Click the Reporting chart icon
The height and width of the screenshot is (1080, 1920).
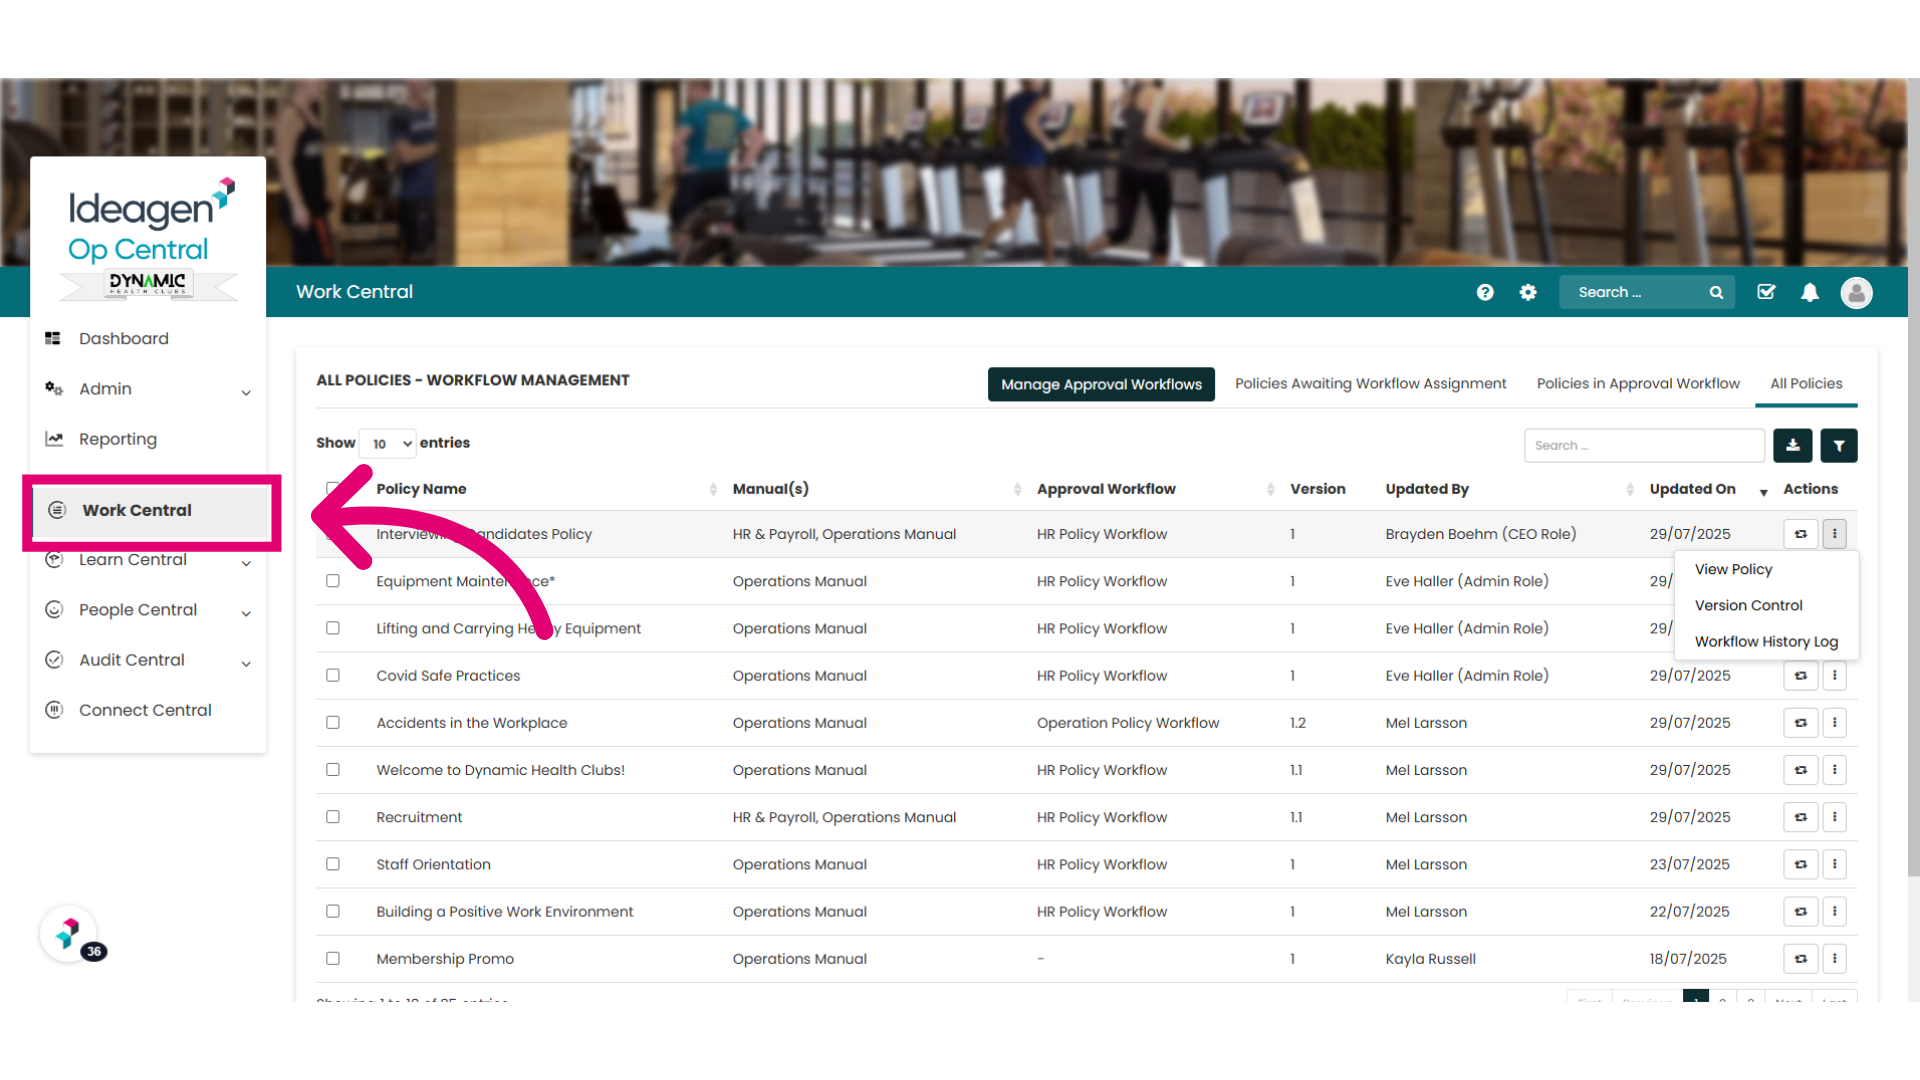pyautogui.click(x=54, y=438)
